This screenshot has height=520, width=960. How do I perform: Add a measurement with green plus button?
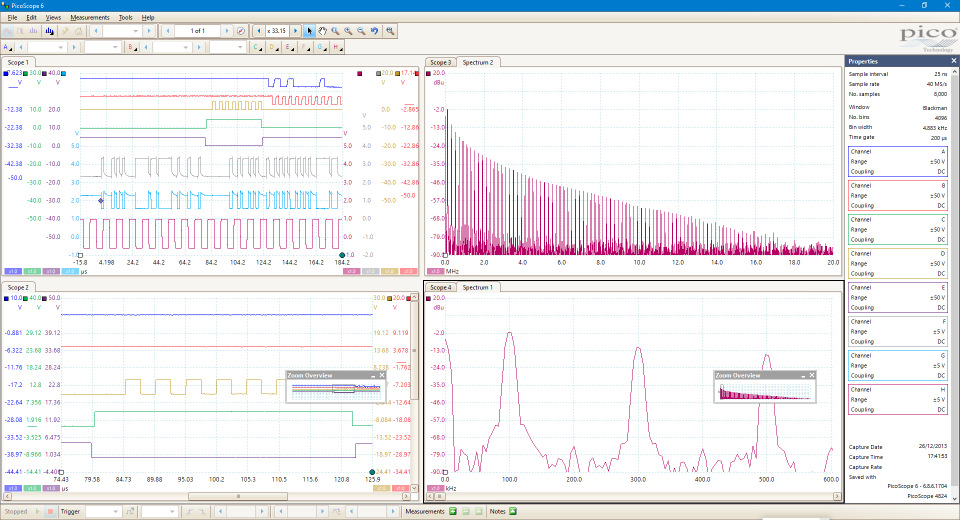(453, 511)
